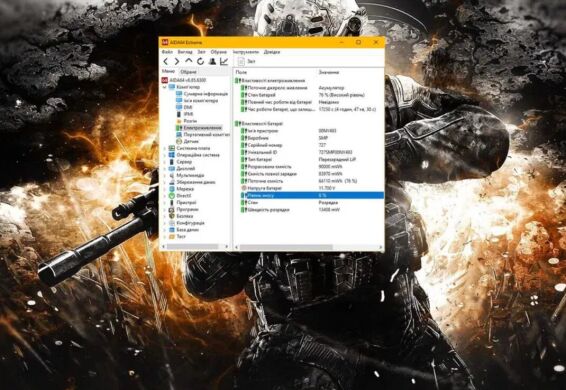Expand the Системна плата node
This screenshot has width=566, height=390.
pos(165,148)
